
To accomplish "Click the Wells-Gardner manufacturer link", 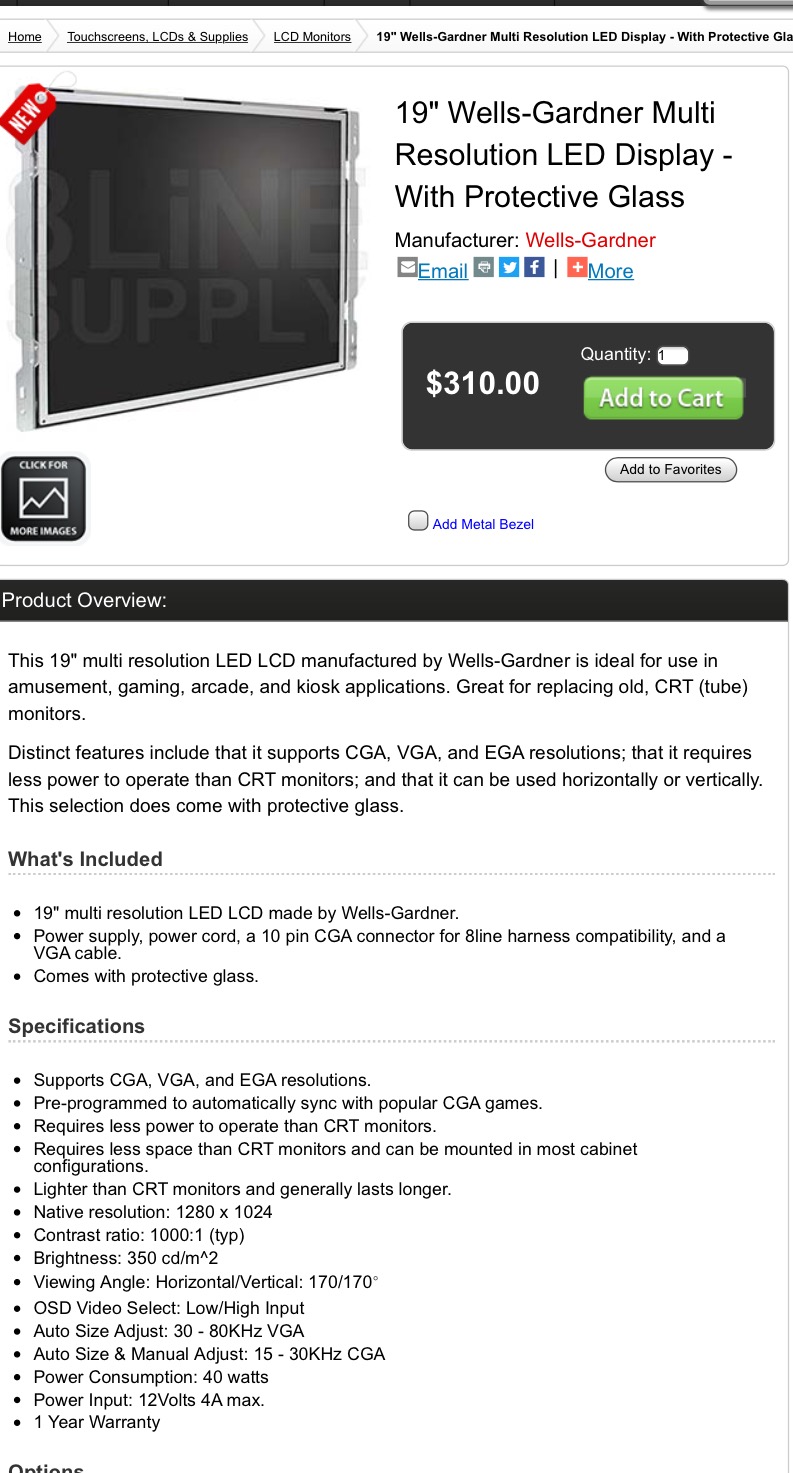I will 590,240.
